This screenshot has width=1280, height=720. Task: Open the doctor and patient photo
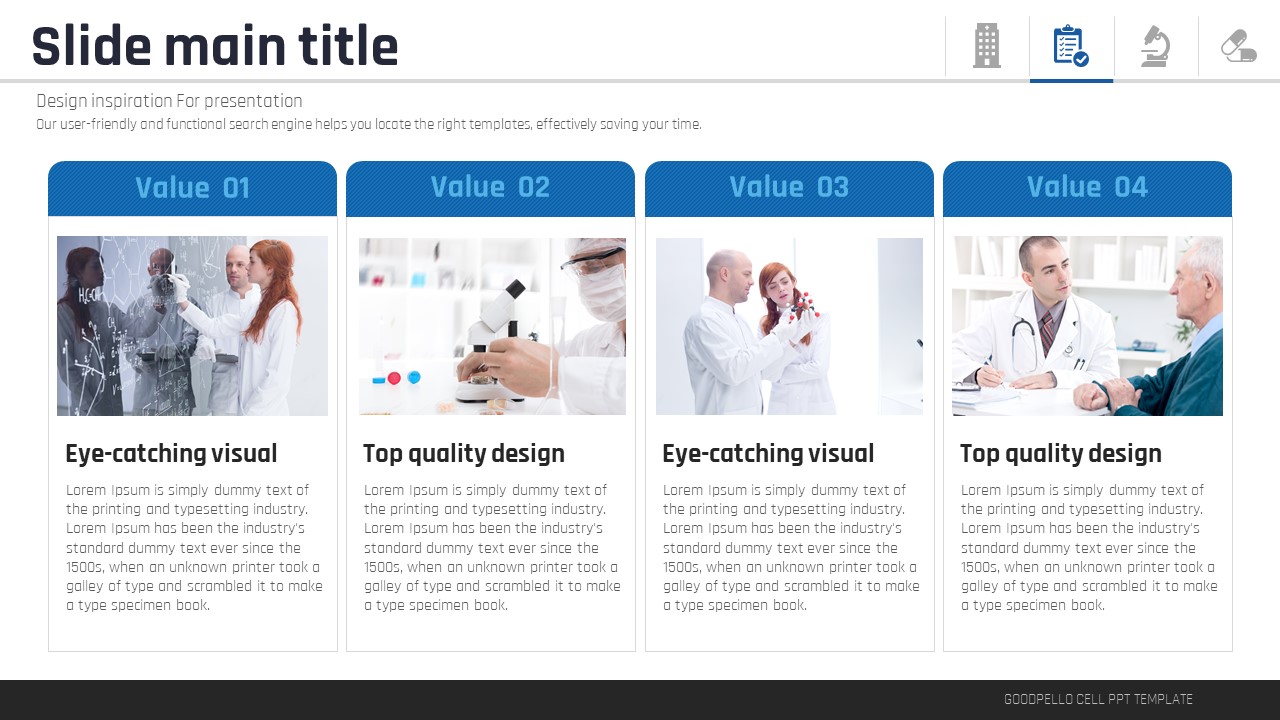[x=1088, y=326]
